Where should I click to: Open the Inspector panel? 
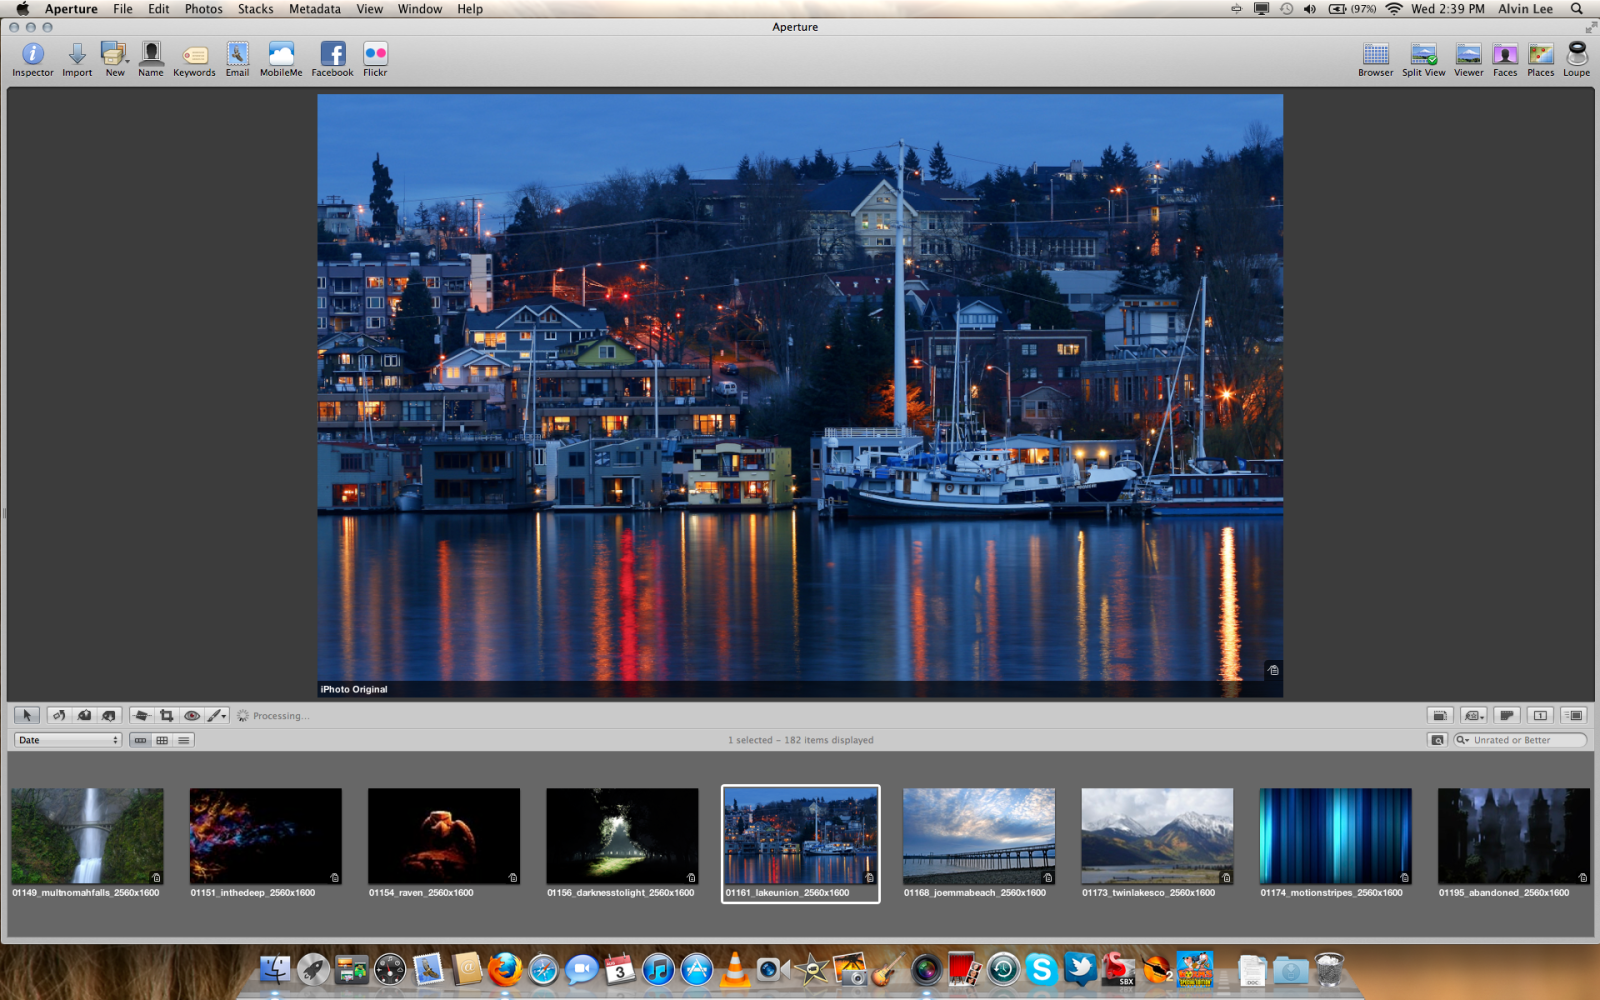click(x=33, y=56)
